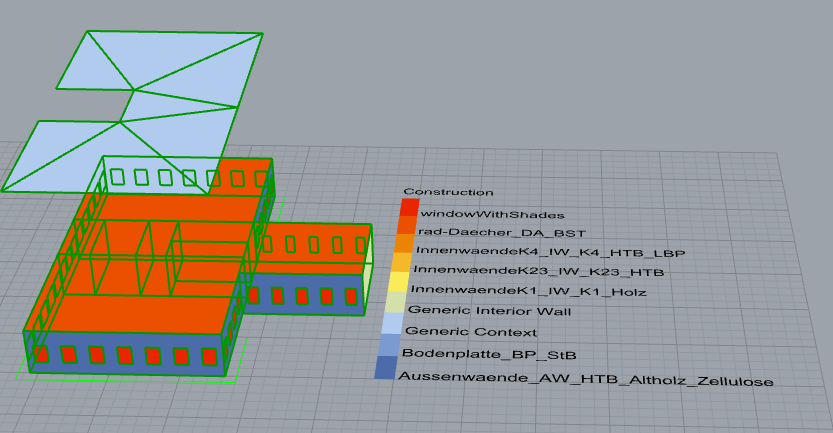Select the InnenwaendeK4_IW_K4_HTB_LBP legend text
Image resolution: width=833 pixels, height=433 pixels.
point(550,252)
